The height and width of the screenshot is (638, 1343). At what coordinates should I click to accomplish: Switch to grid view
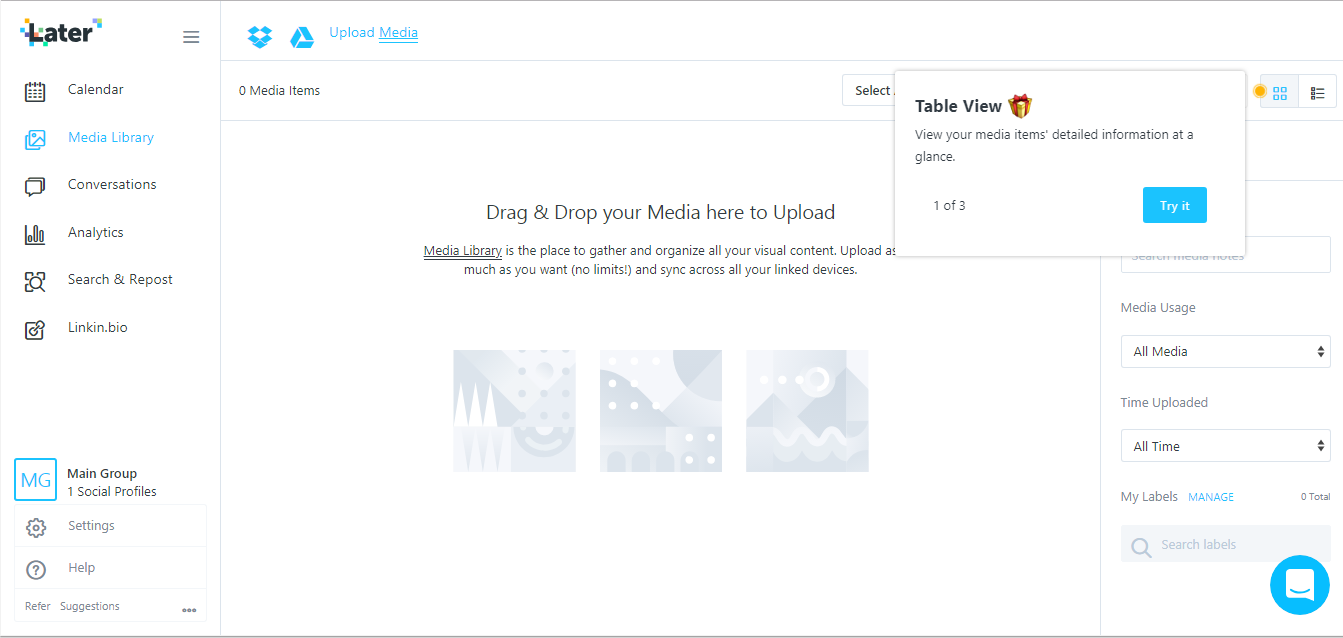coord(1279,92)
